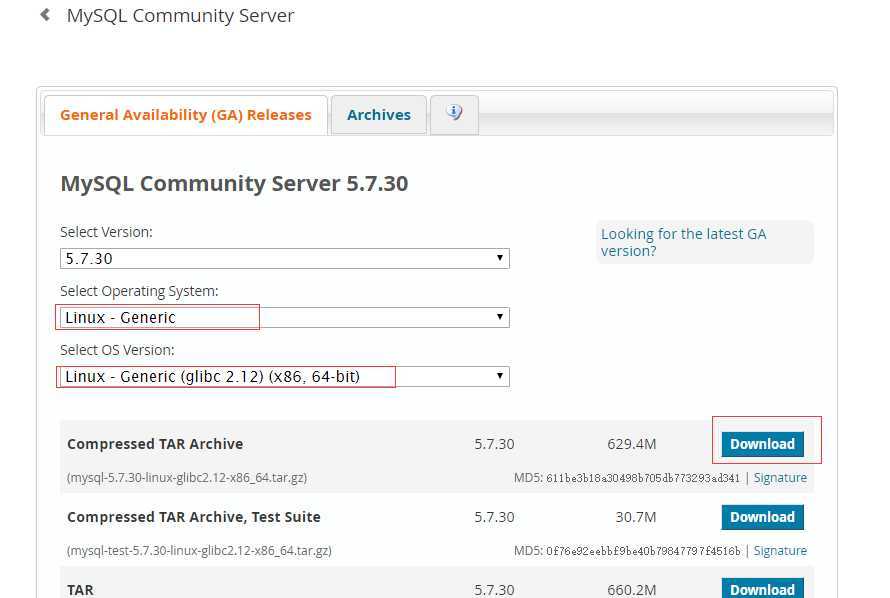Click the filename mysql-test-5.7.30-linux-glibc2.12-x86_64.tar.gz

click(x=199, y=551)
